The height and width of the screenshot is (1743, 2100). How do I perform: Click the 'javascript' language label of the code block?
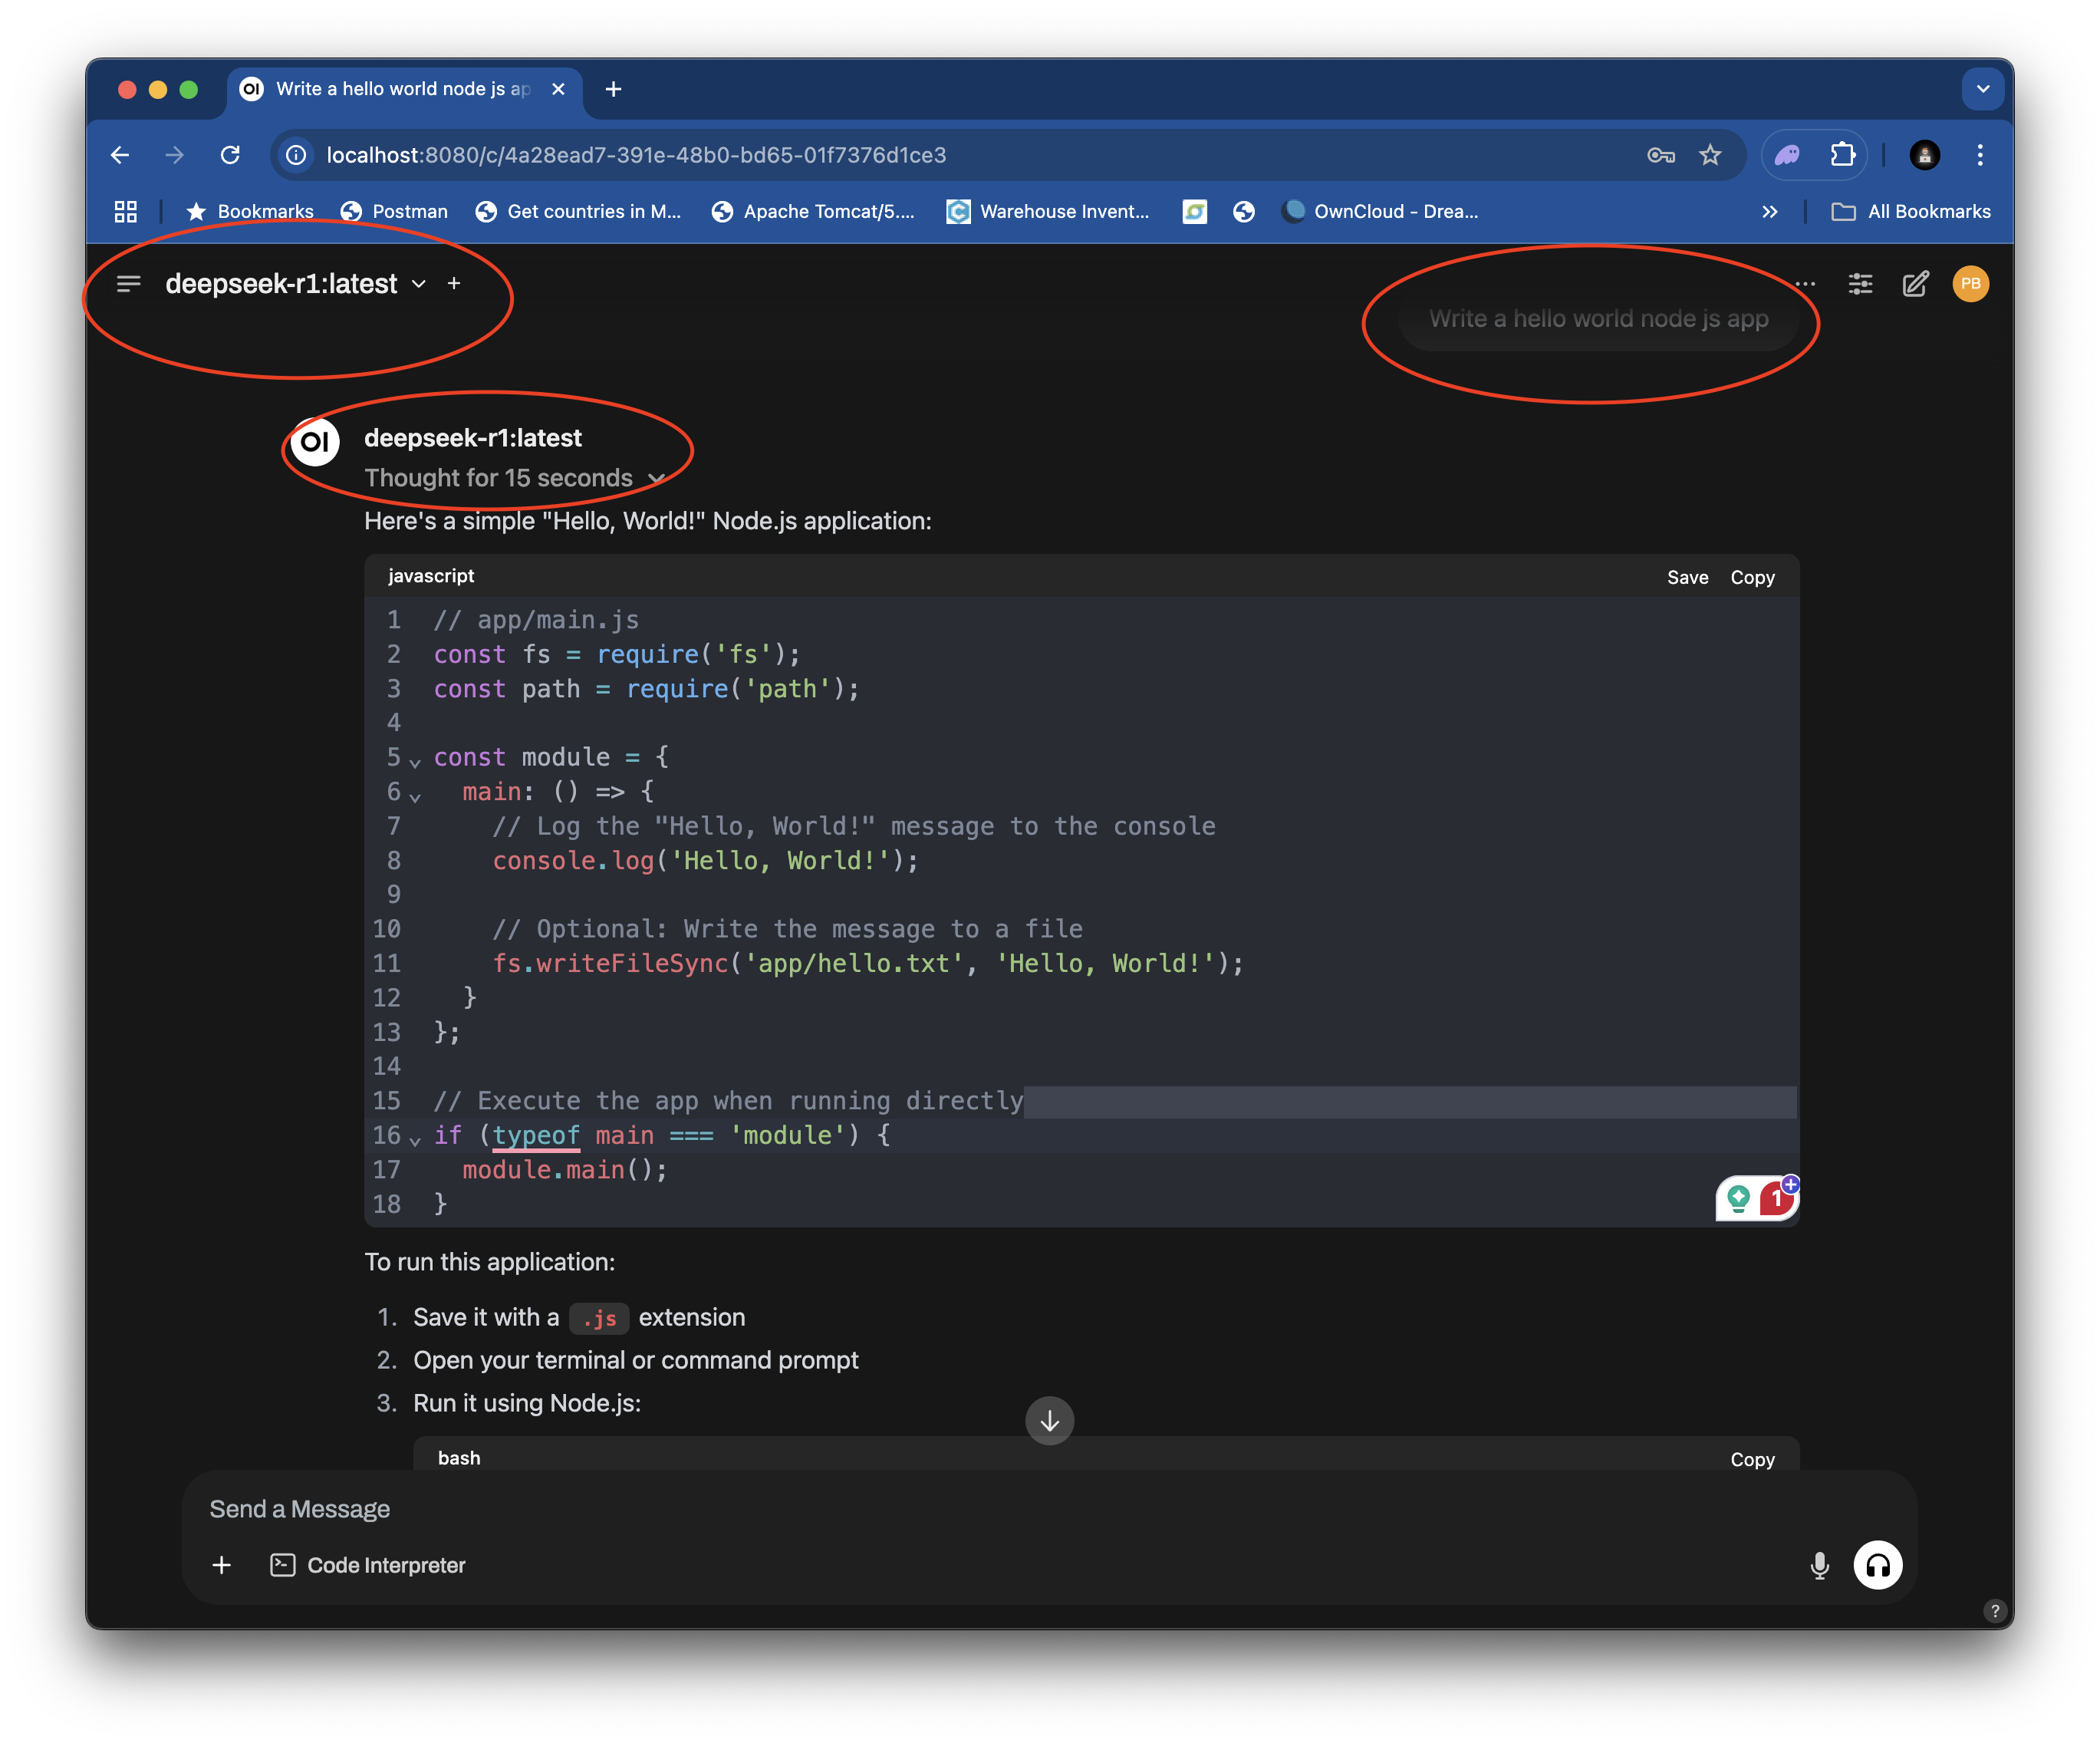431,576
